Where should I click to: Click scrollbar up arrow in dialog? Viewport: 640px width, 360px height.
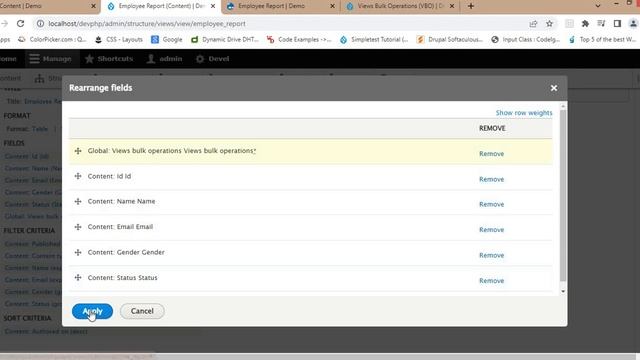563,106
